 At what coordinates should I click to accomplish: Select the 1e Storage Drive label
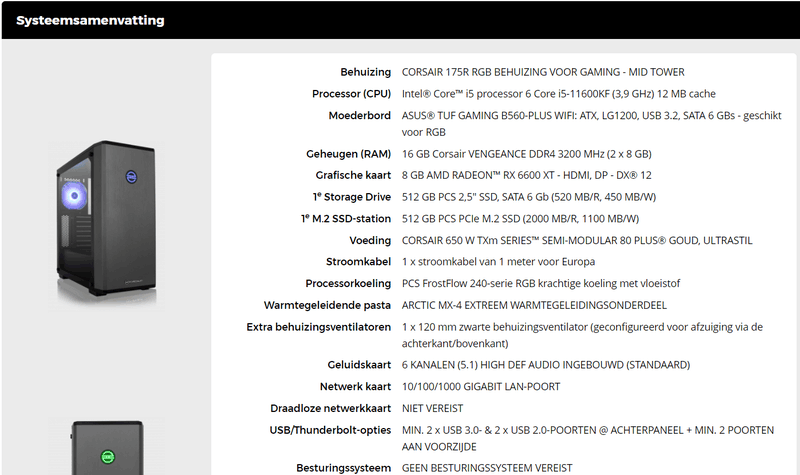tap(352, 197)
